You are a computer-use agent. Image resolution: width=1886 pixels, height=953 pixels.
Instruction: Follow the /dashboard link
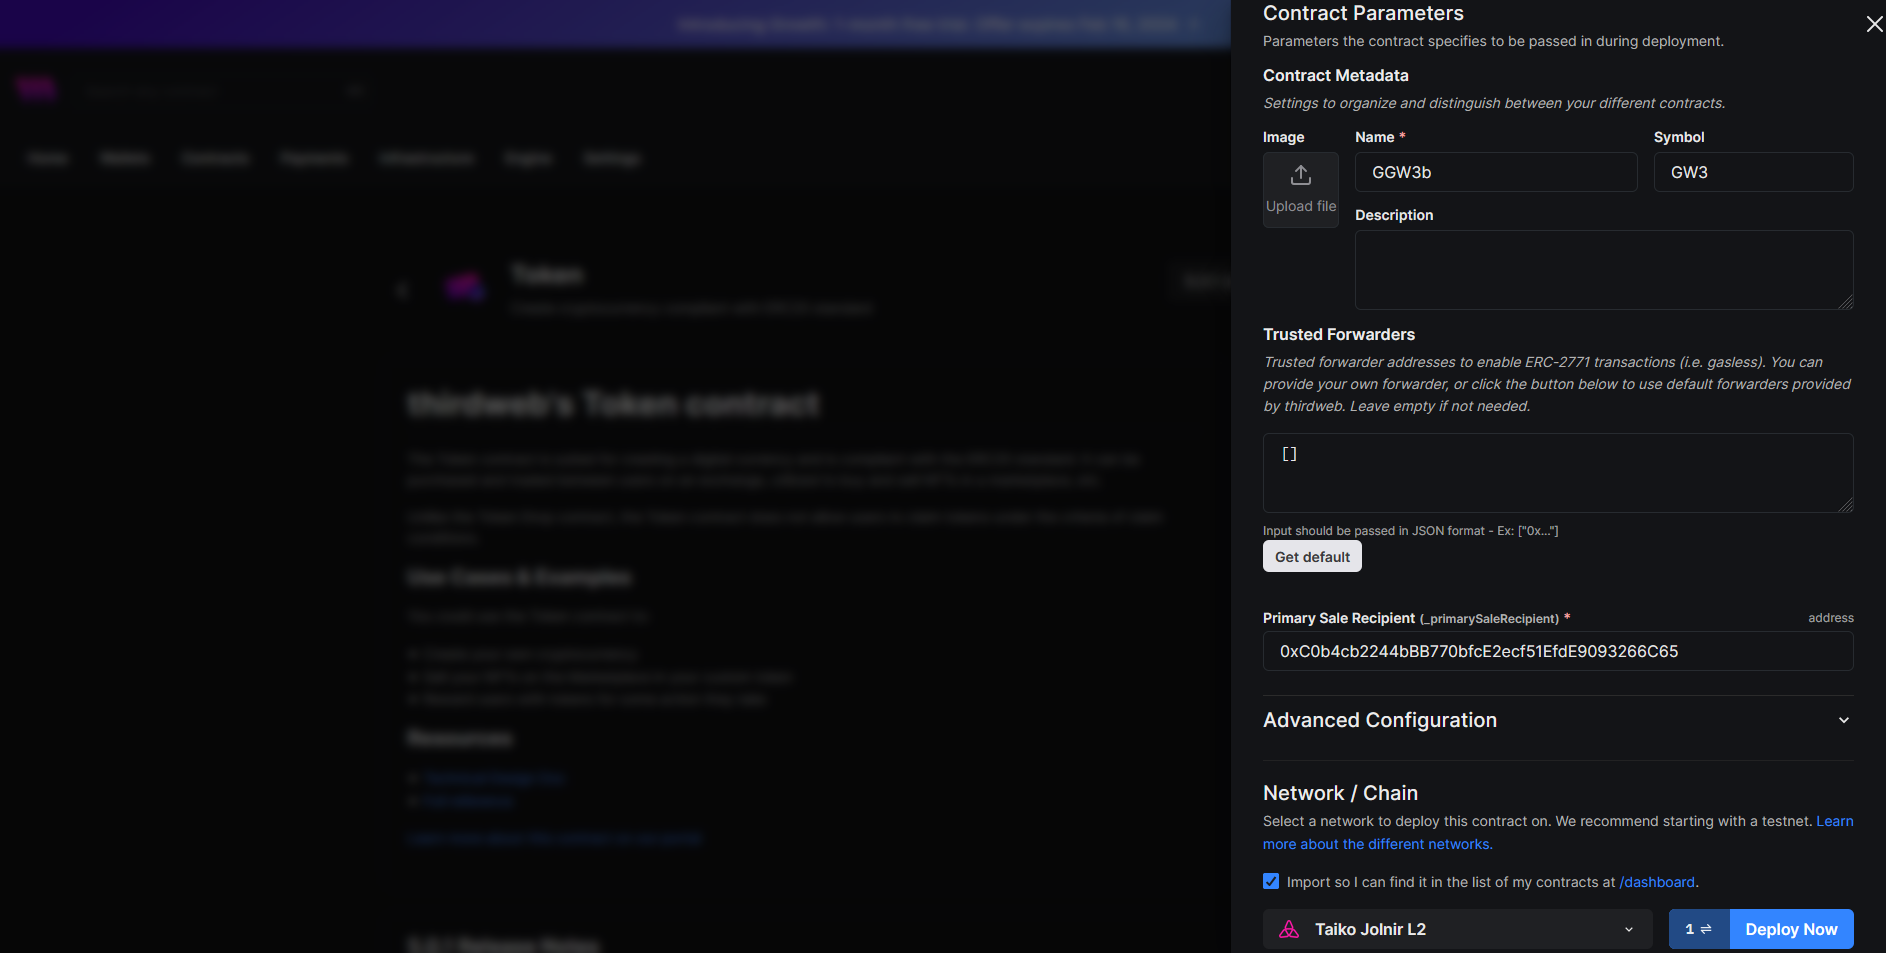[1656, 882]
